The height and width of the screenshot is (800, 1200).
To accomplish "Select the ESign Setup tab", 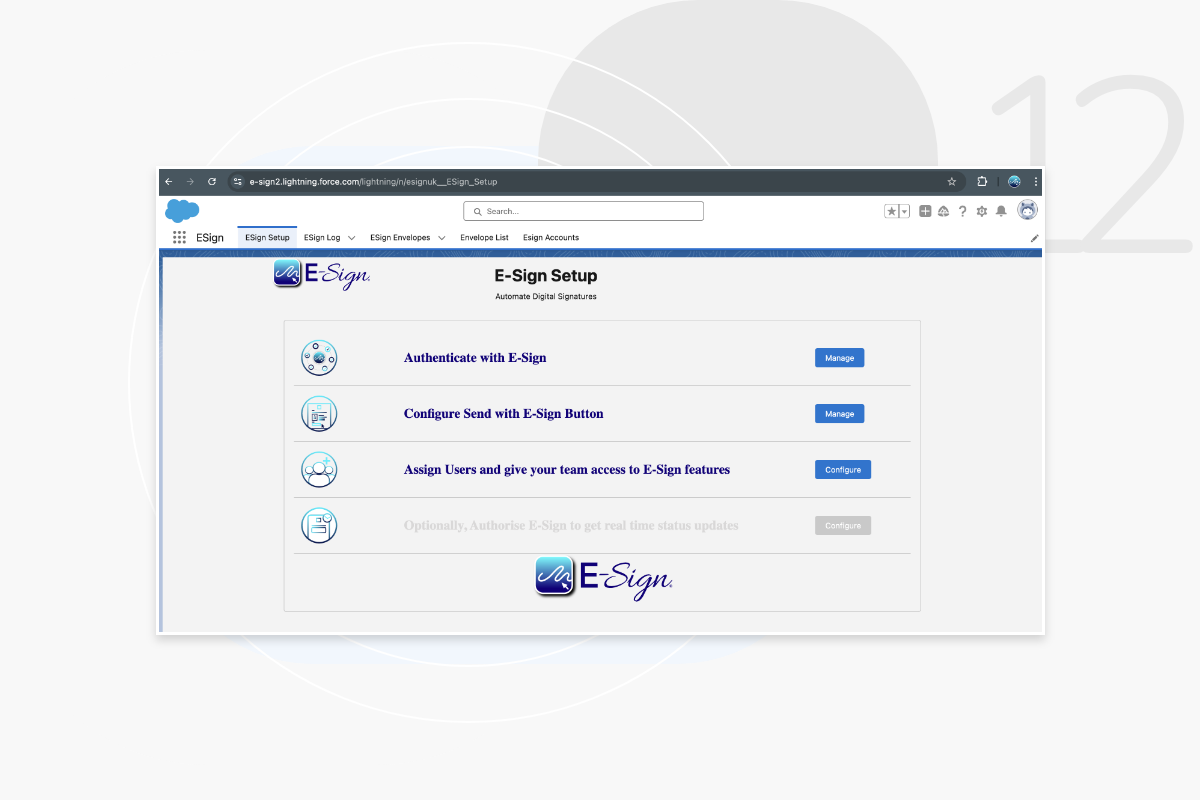I will [x=267, y=237].
